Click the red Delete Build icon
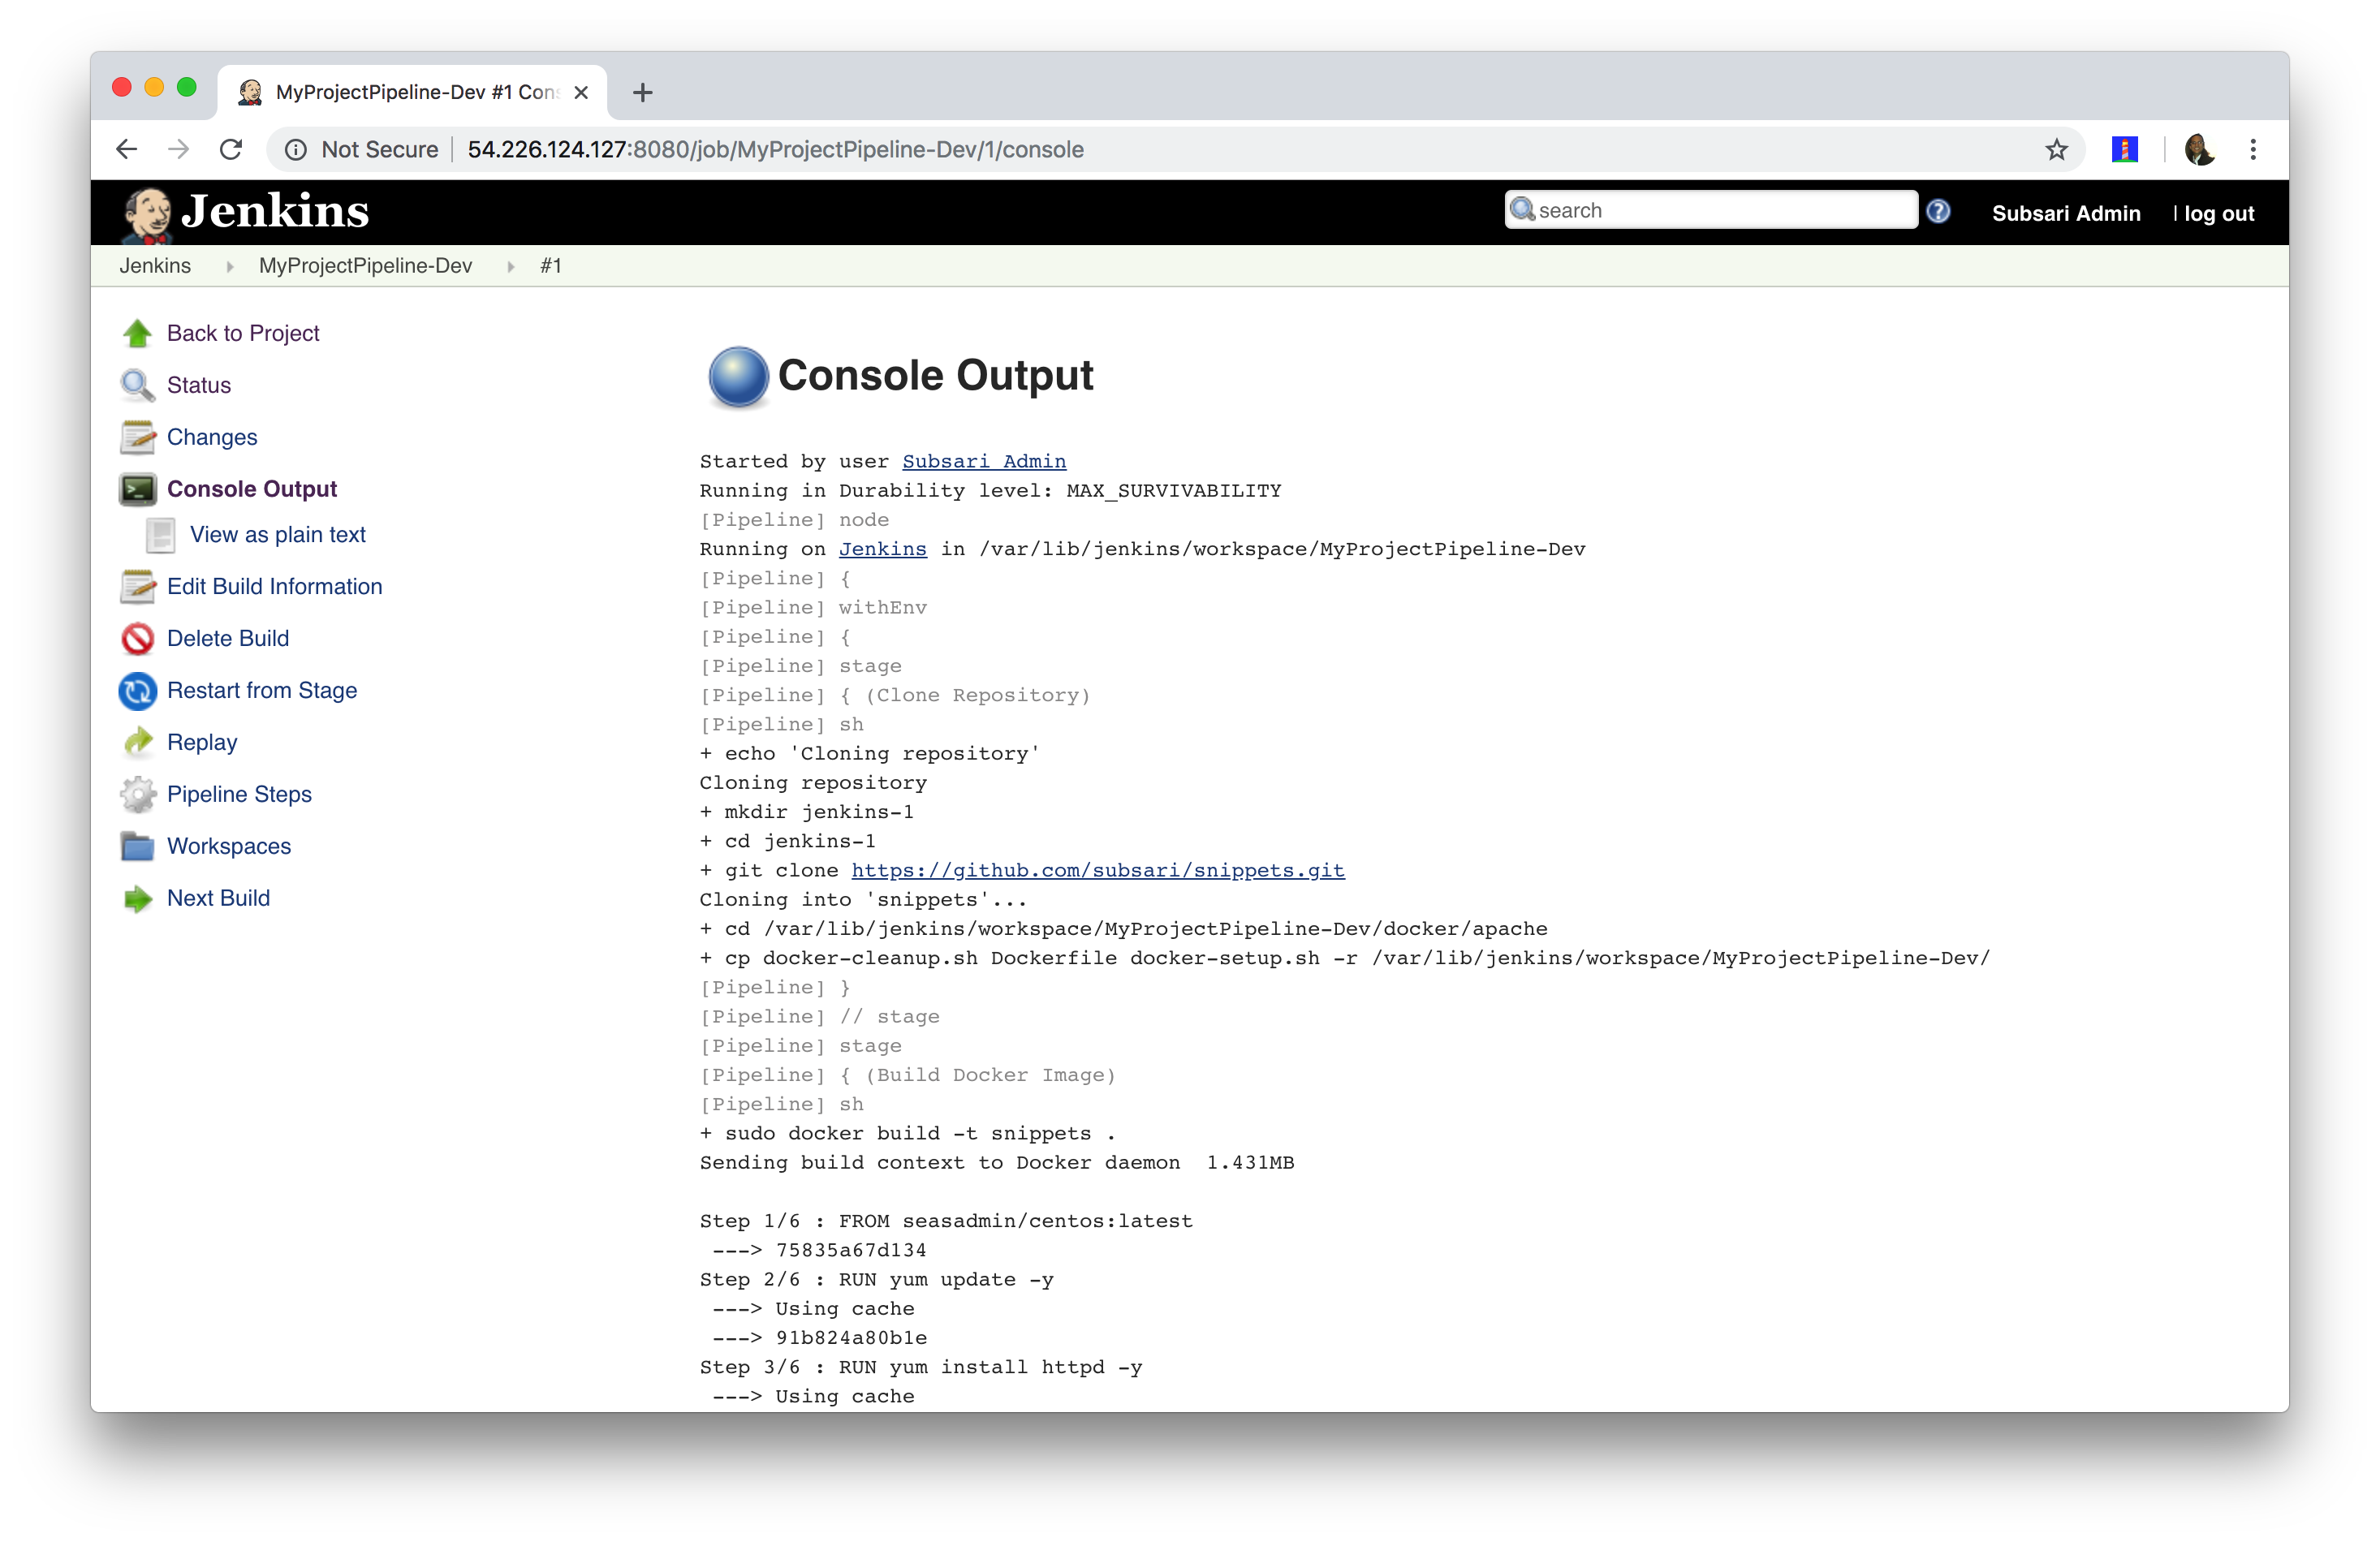The height and width of the screenshot is (1542, 2380). 137,638
